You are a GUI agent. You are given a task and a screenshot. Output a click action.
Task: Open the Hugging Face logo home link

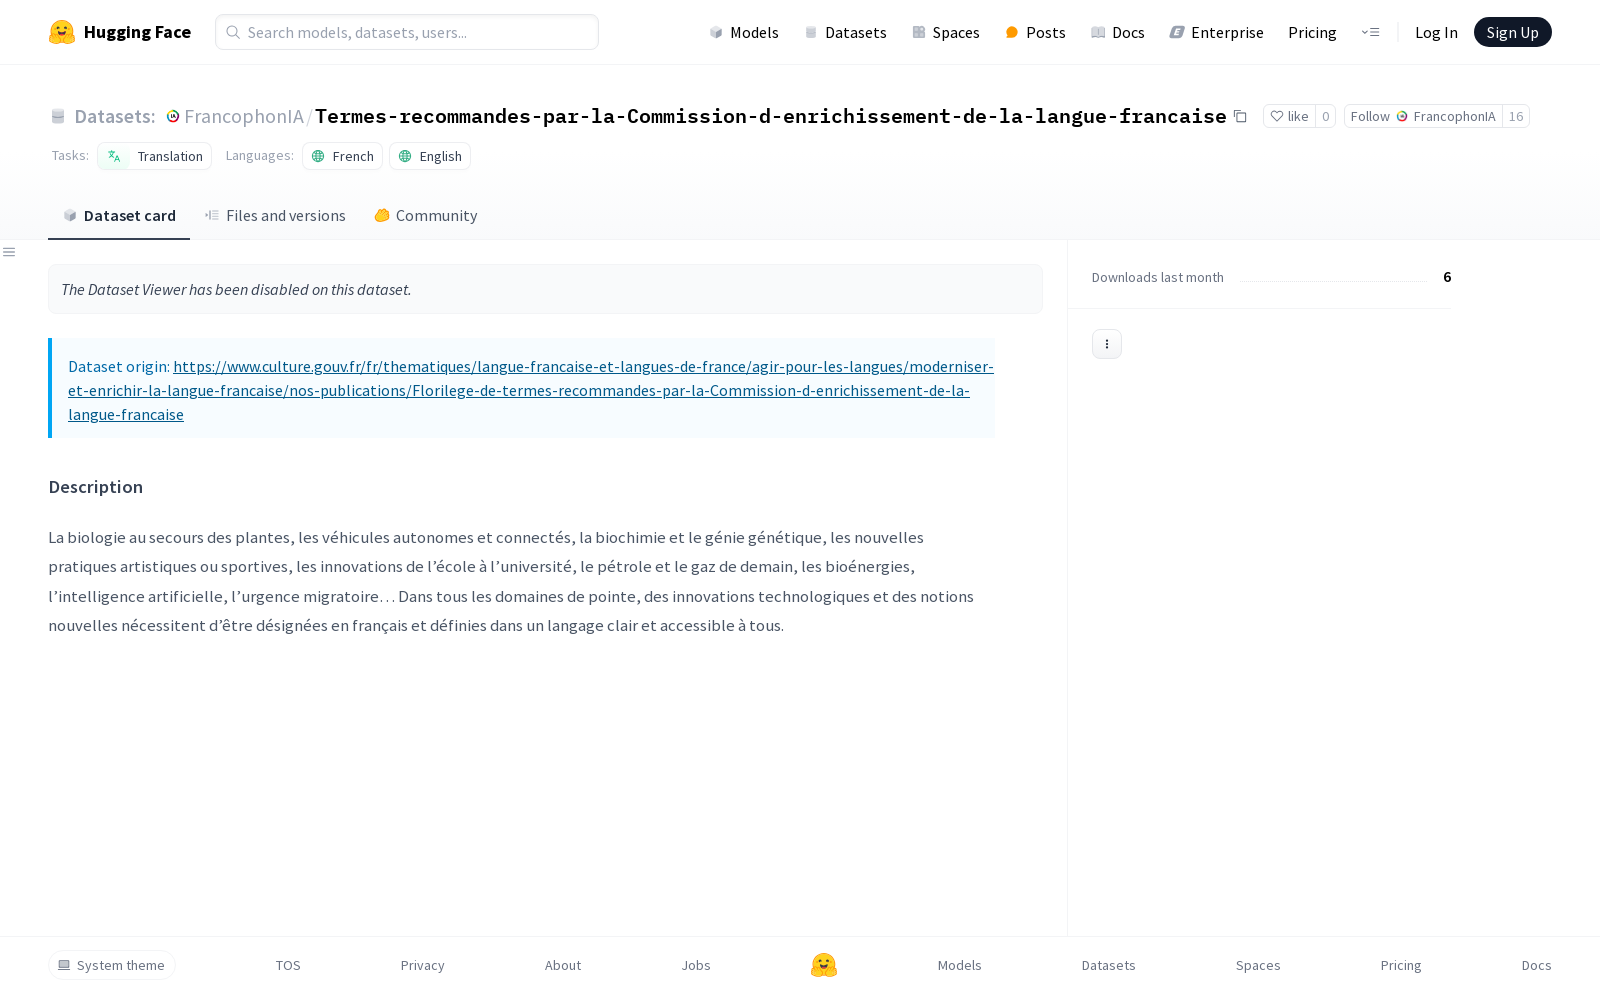coord(120,32)
